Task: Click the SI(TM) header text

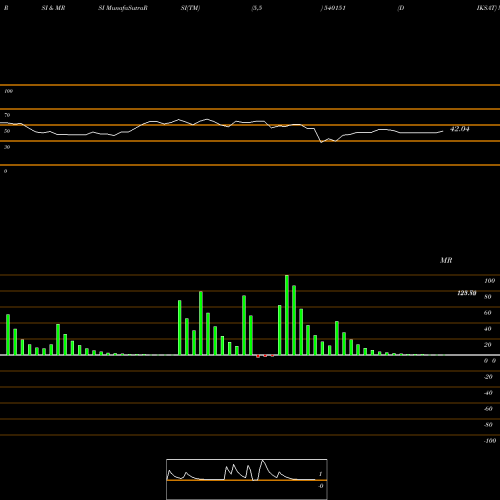Action: pyautogui.click(x=190, y=8)
